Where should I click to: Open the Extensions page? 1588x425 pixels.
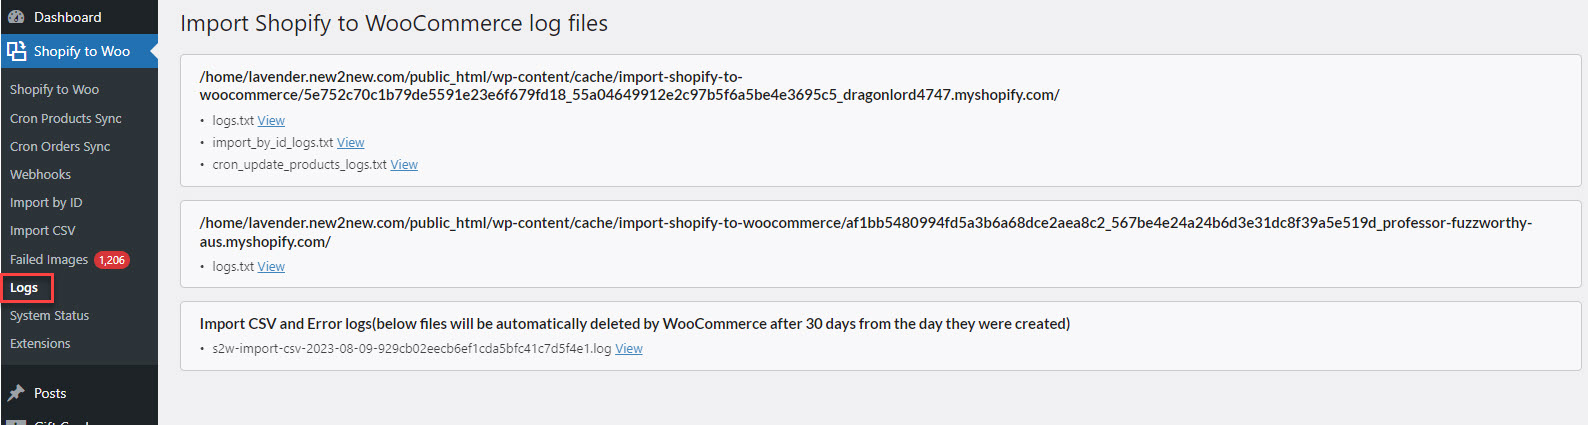(40, 343)
